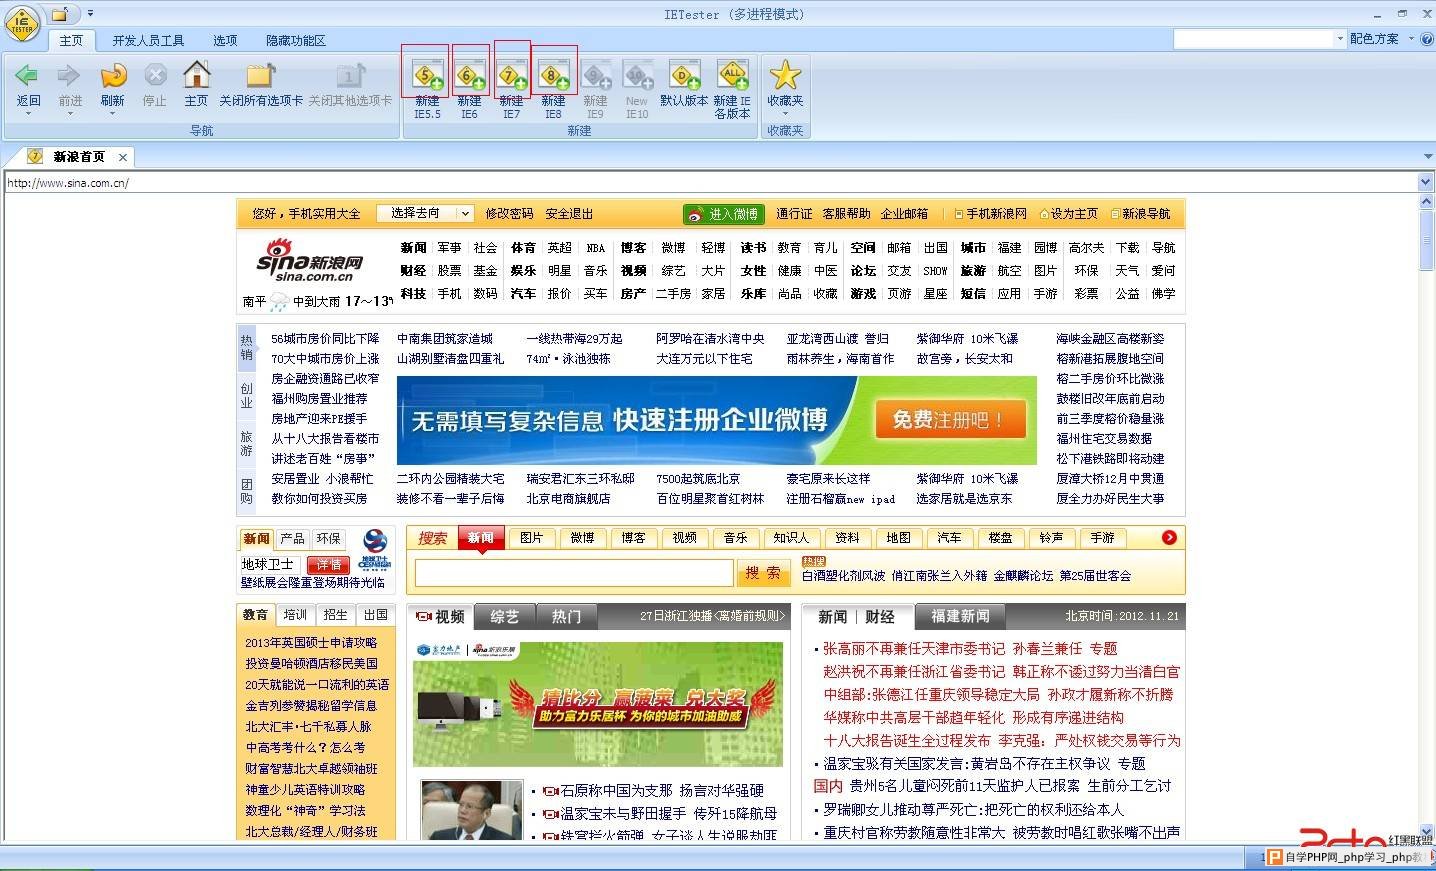
Task: Open the 修改密码 link
Action: point(509,214)
